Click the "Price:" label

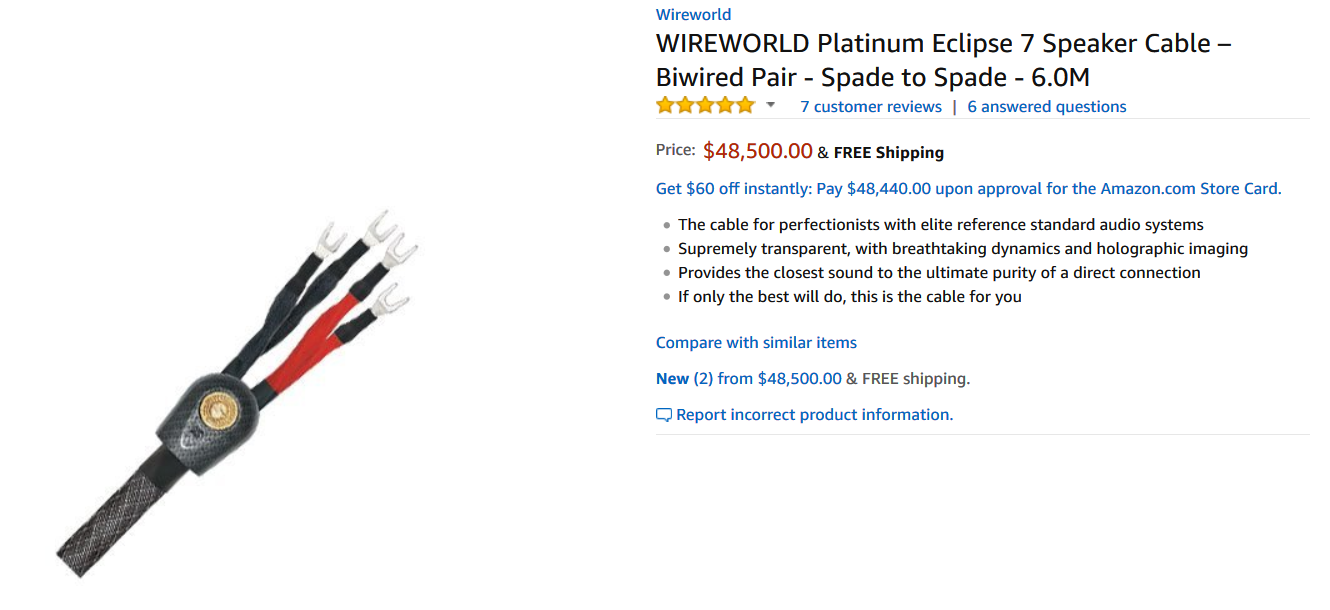[675, 150]
